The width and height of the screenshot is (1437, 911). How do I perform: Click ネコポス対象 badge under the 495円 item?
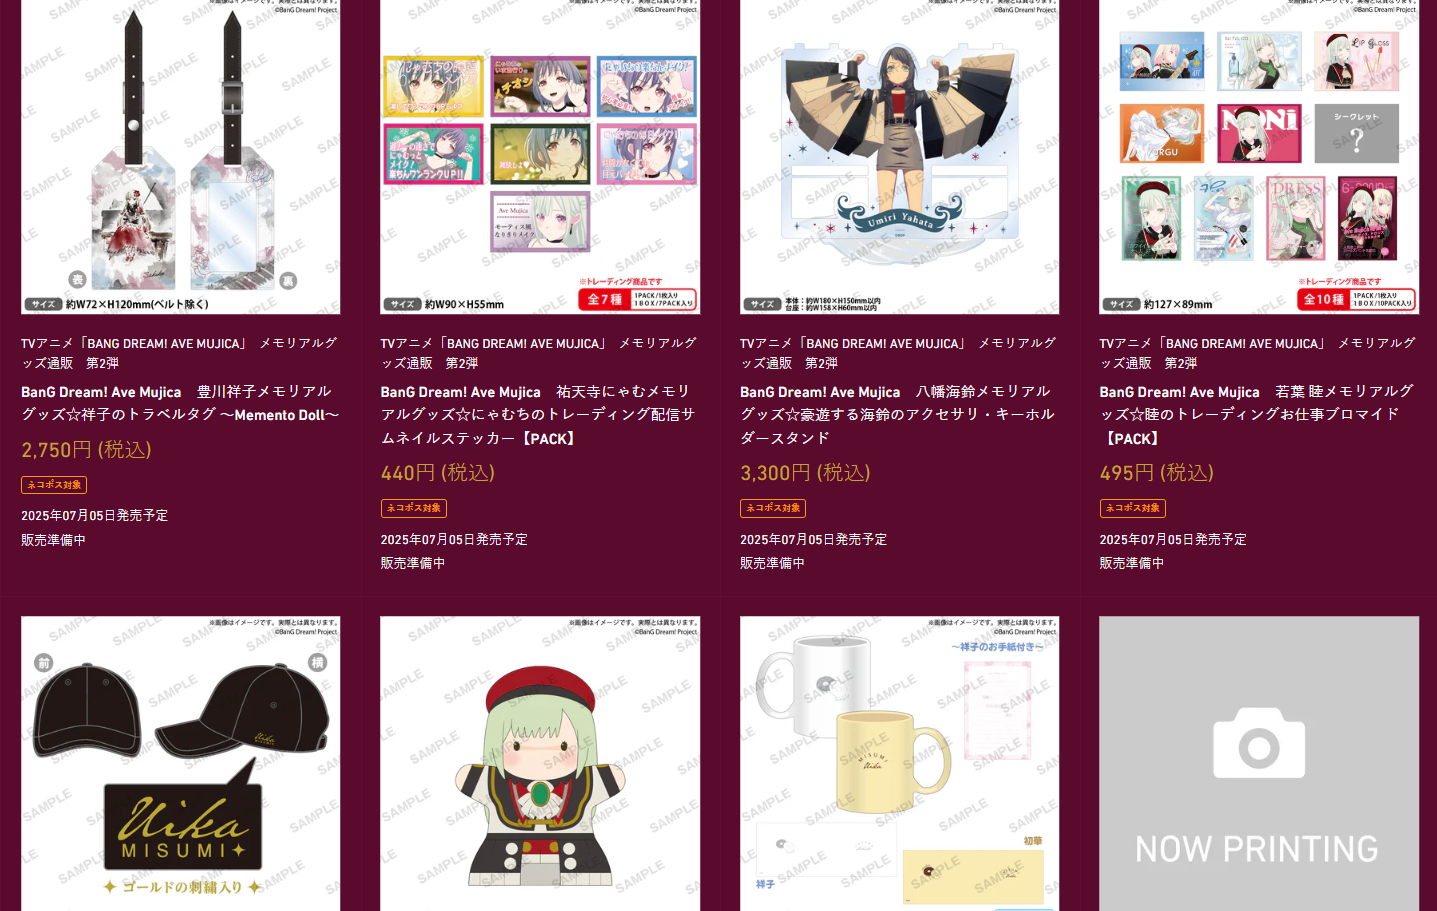tap(1132, 508)
